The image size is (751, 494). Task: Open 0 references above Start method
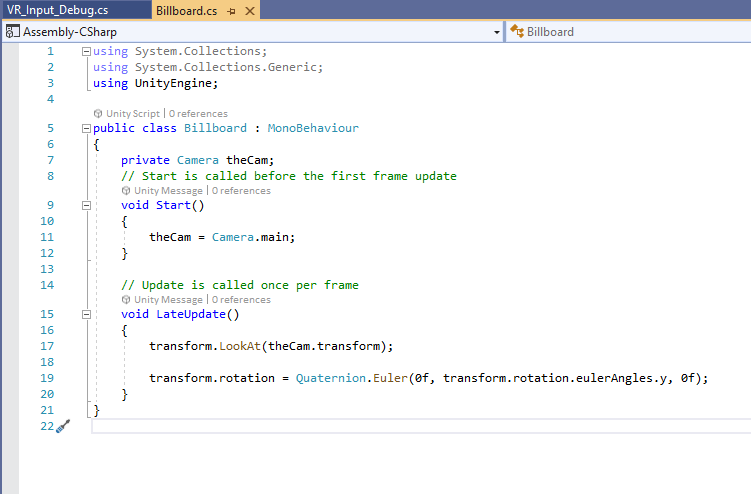click(x=241, y=191)
